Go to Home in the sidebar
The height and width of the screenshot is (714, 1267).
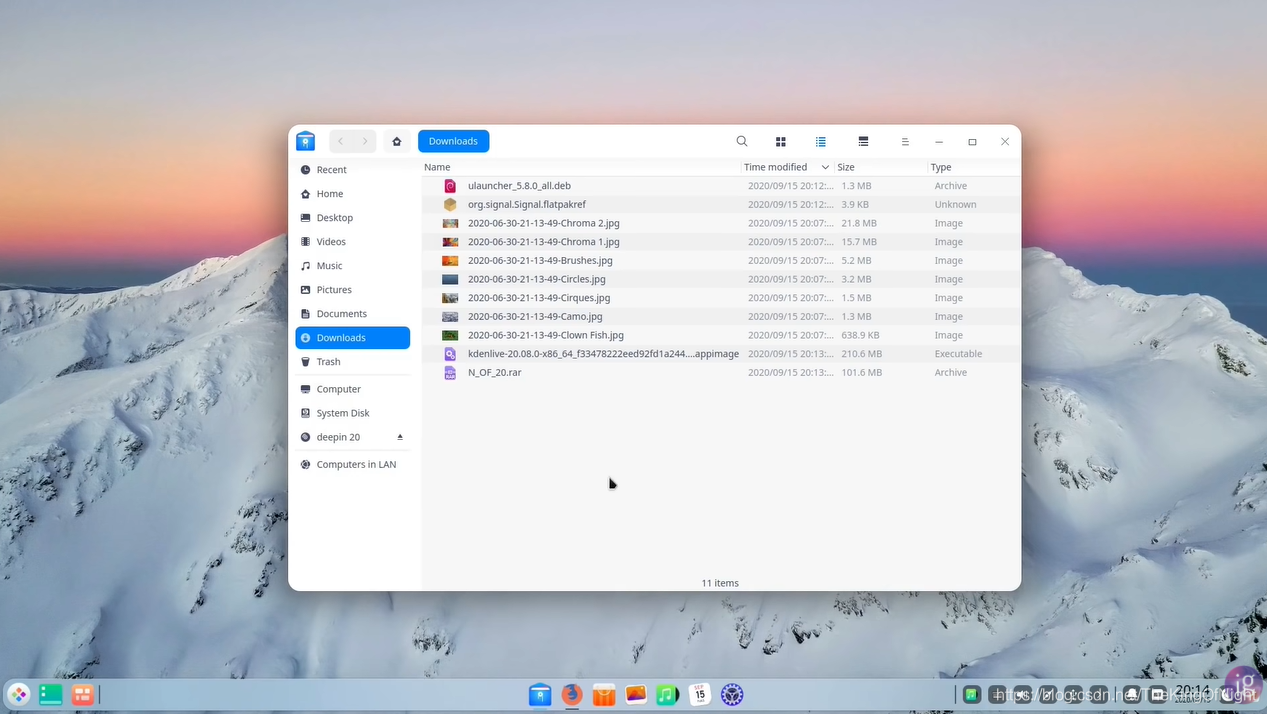[x=353, y=194]
